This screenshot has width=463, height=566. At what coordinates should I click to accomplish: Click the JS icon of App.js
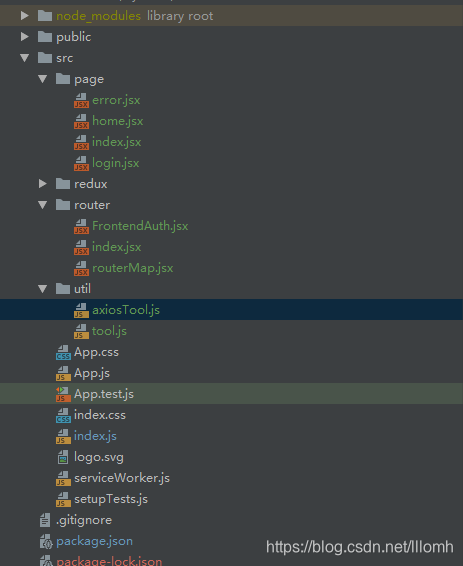click(63, 373)
